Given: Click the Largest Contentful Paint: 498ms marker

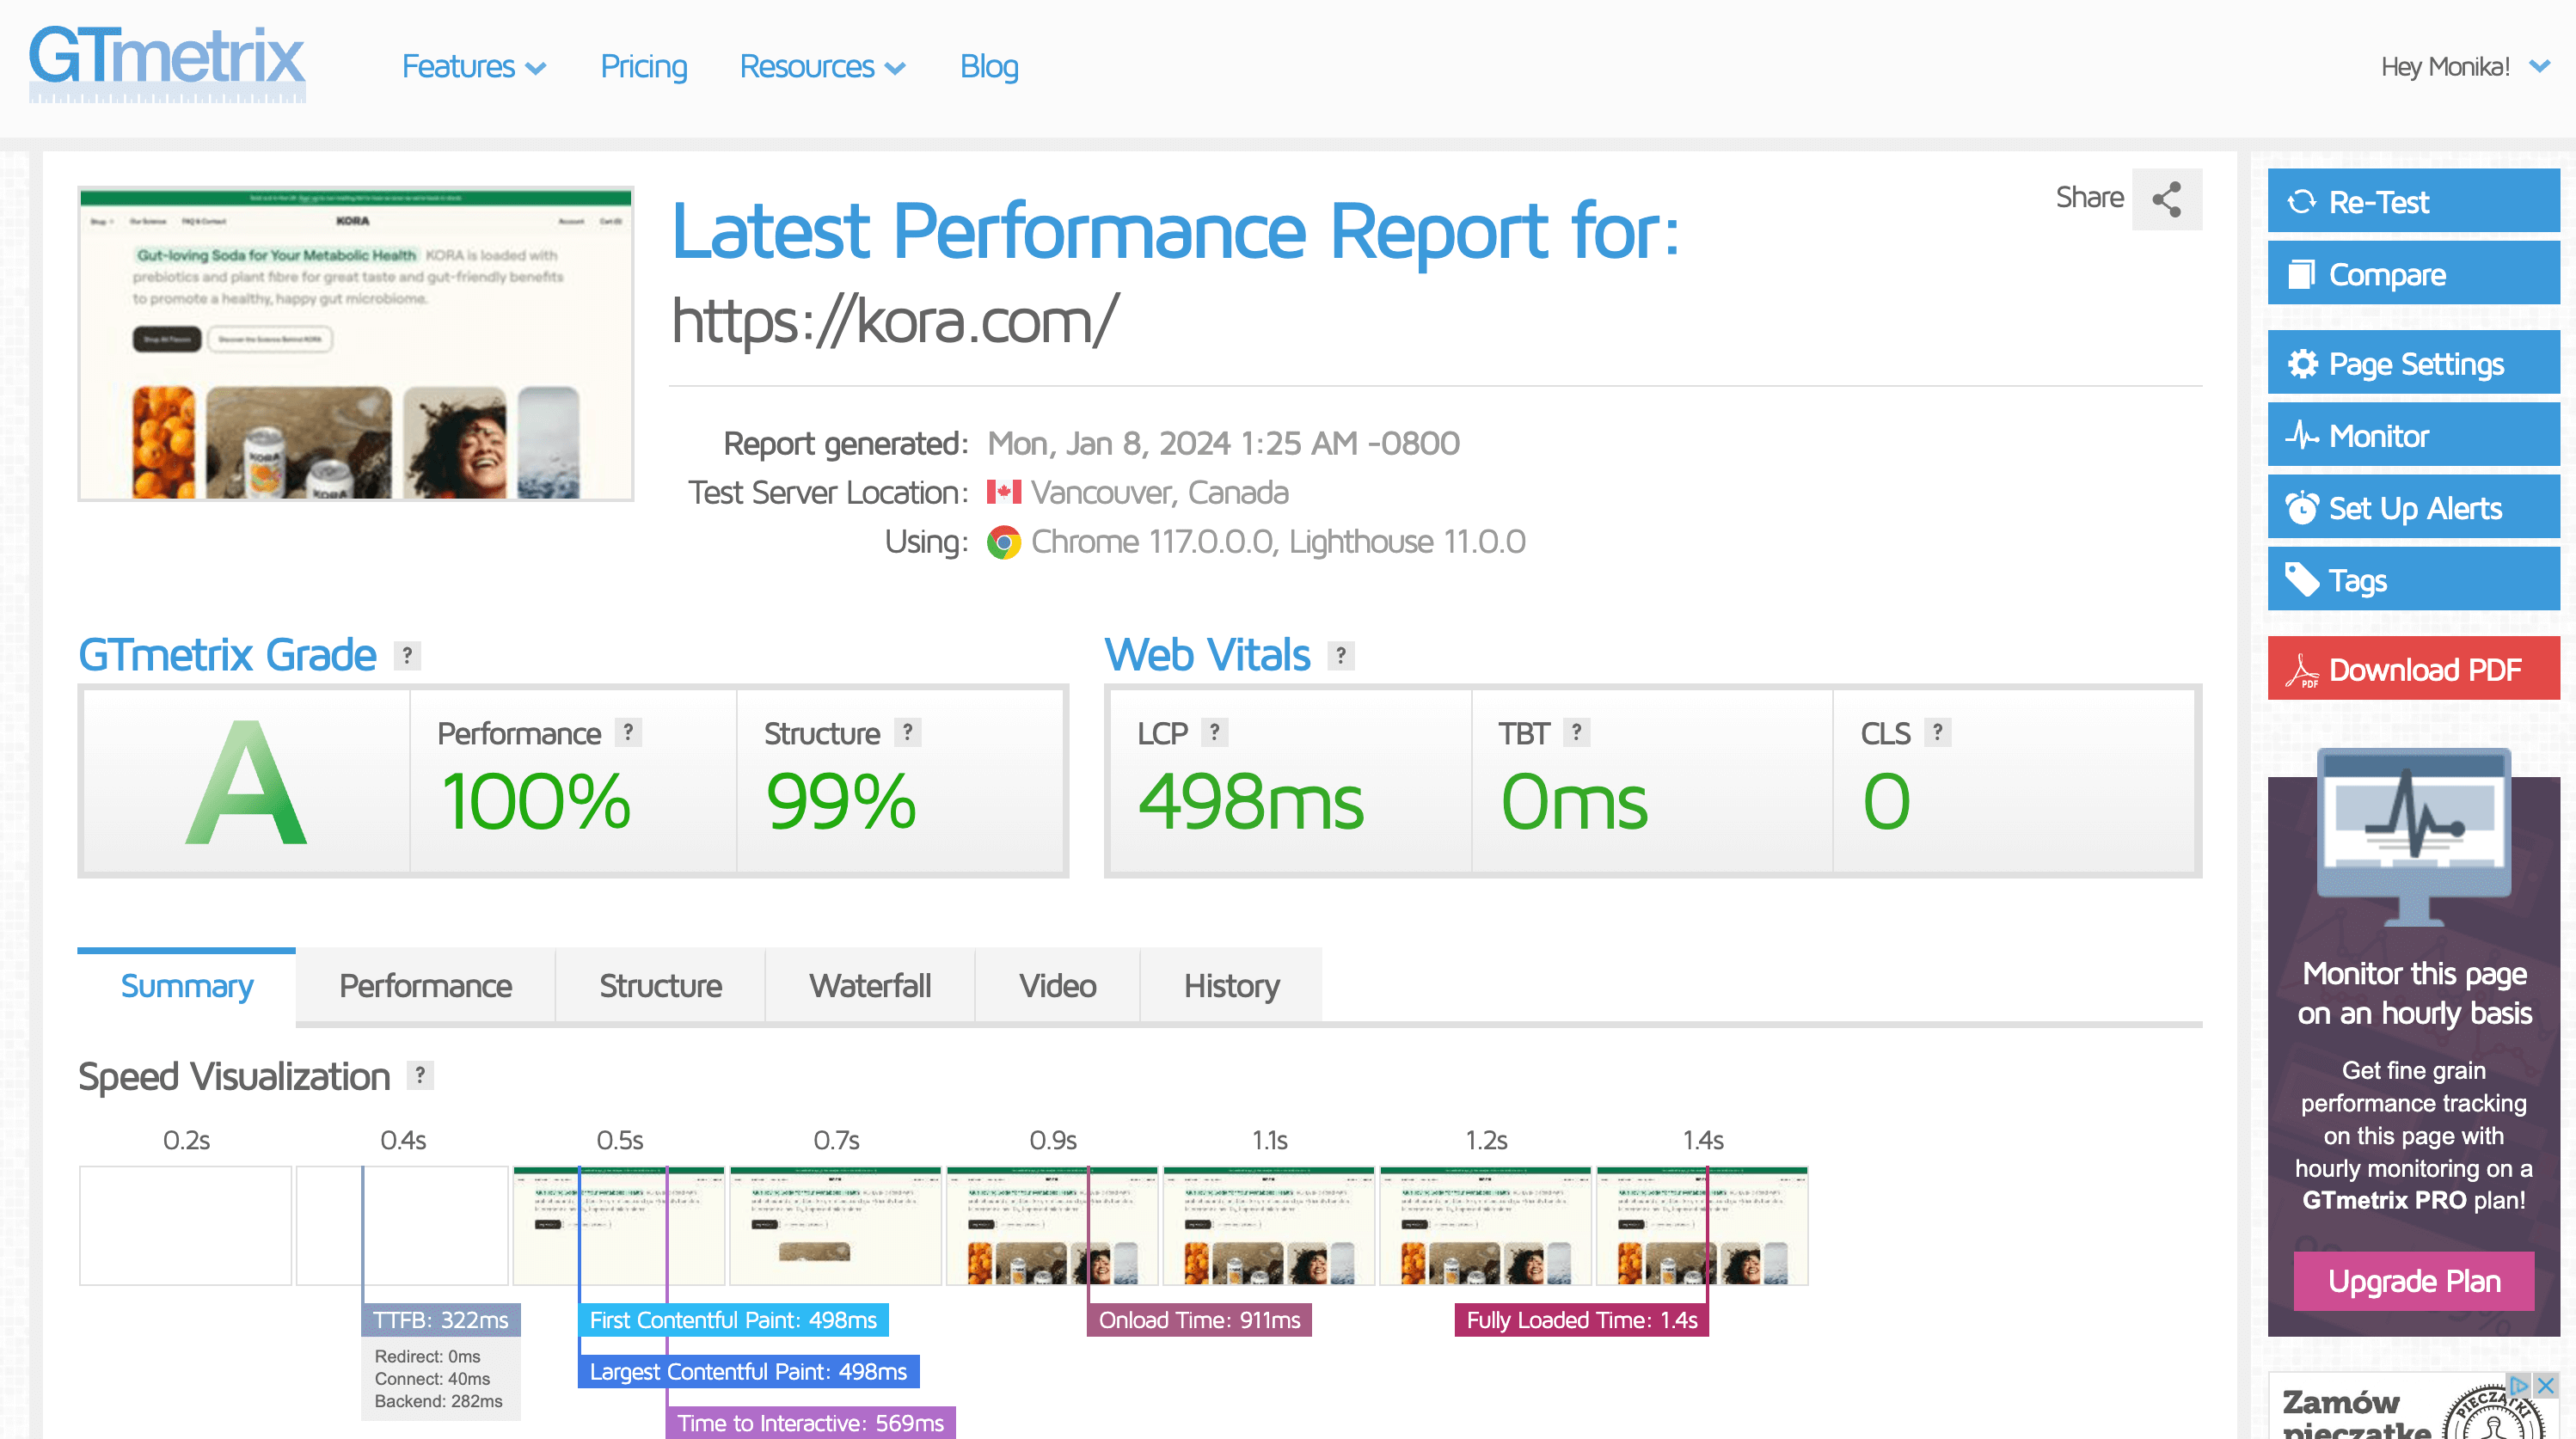Looking at the screenshot, I should [748, 1372].
